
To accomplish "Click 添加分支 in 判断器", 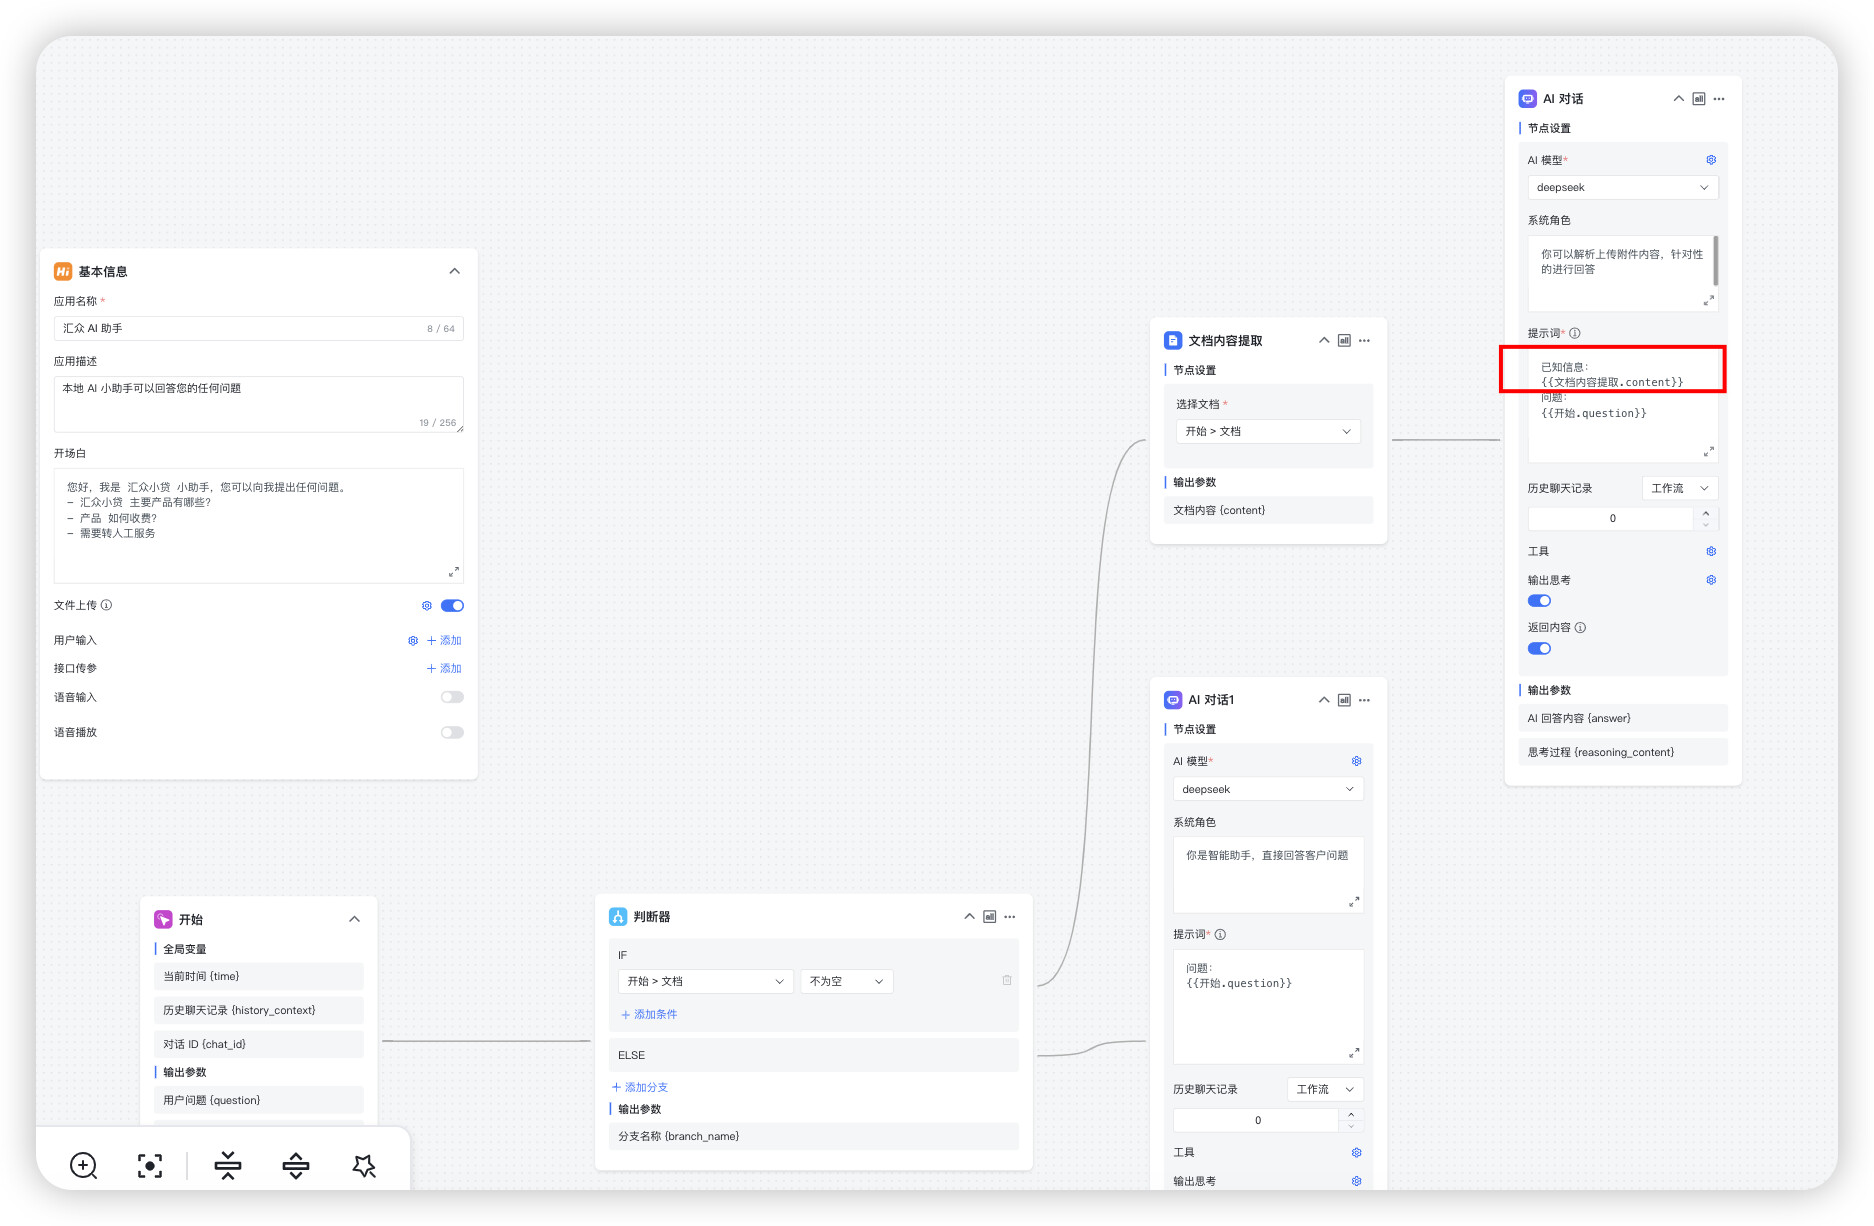I will click(640, 1087).
